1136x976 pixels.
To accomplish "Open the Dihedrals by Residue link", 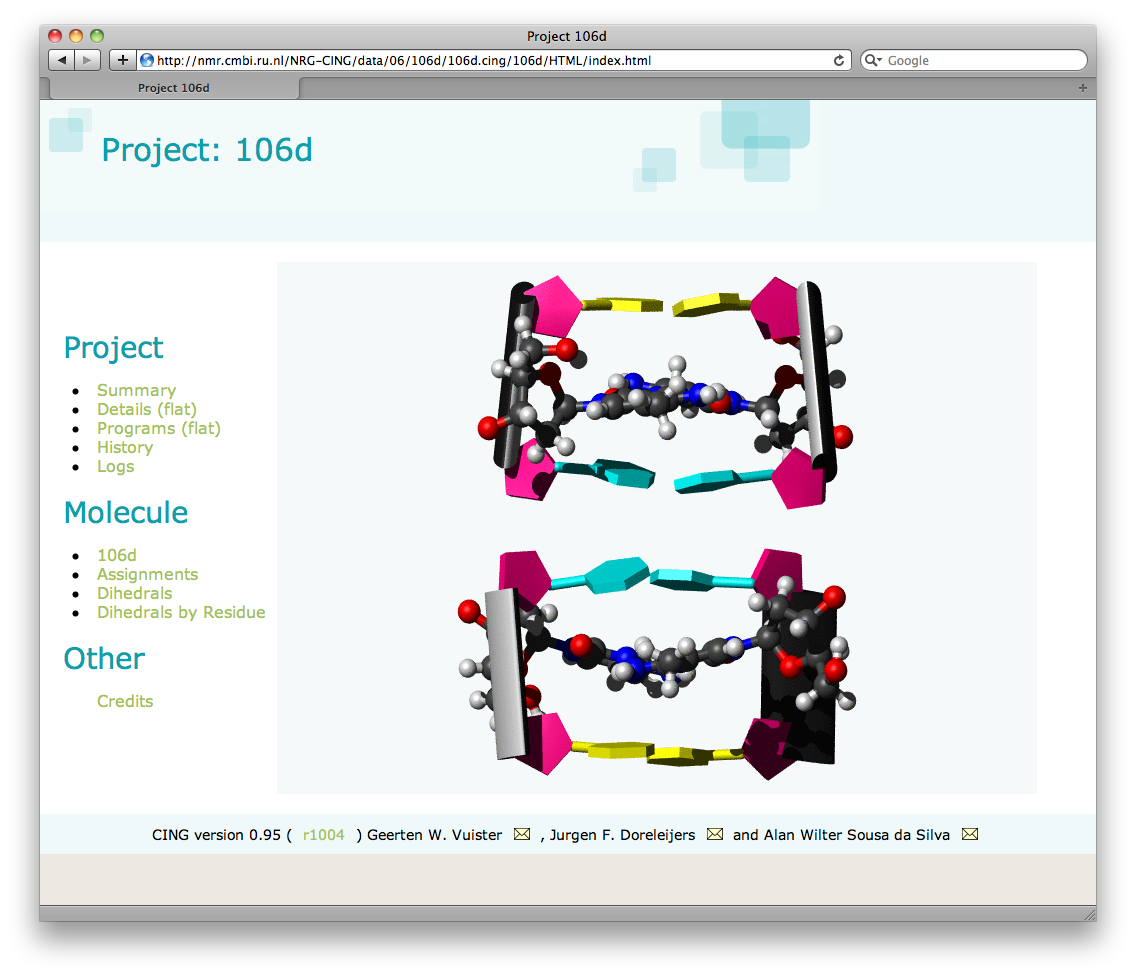I will [x=181, y=612].
